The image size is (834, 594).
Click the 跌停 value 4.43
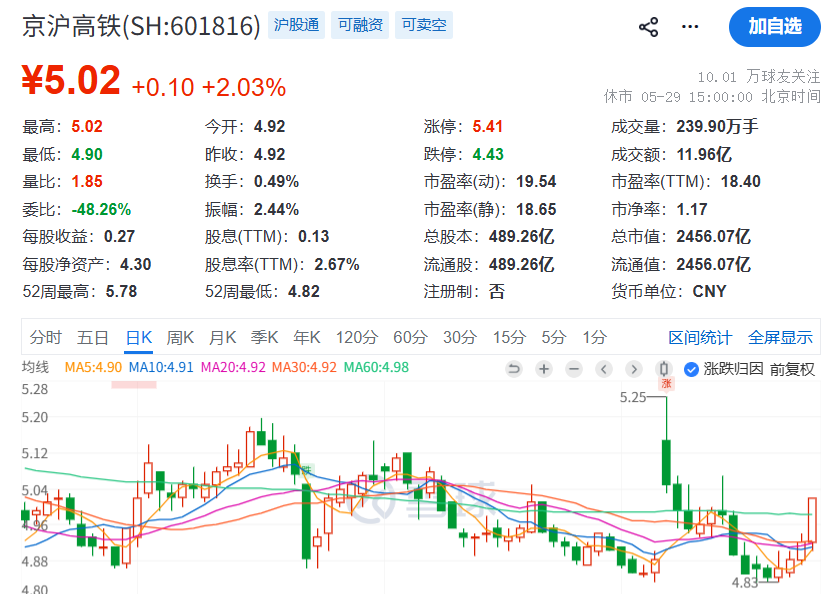(x=488, y=154)
